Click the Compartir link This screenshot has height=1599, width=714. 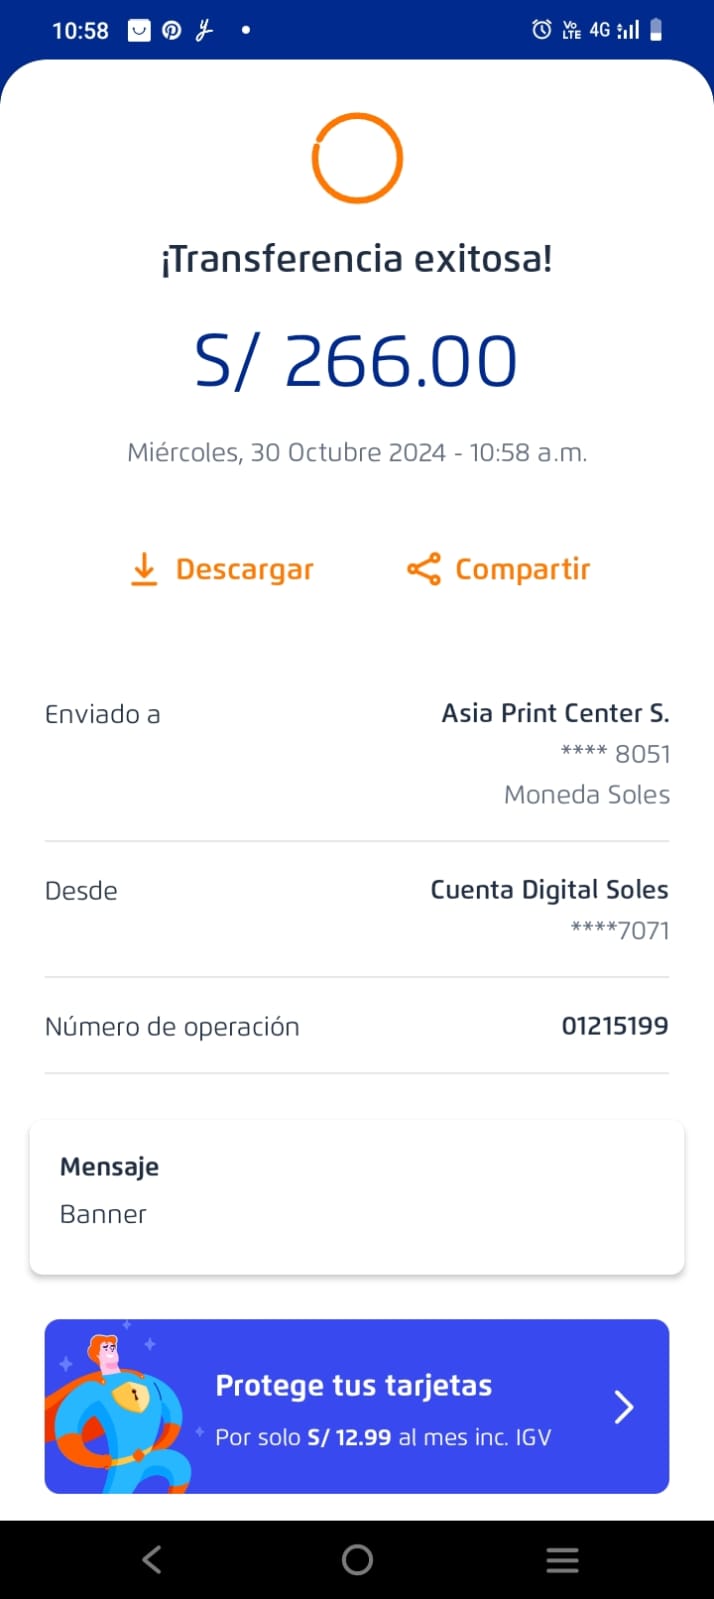click(x=522, y=569)
